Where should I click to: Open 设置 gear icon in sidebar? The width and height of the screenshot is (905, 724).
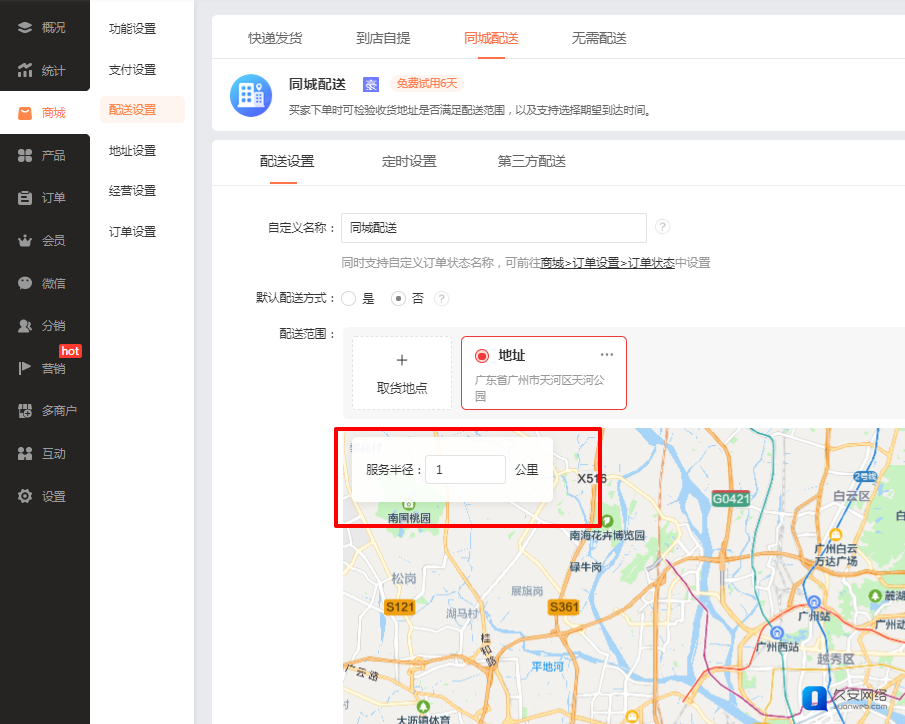25,496
